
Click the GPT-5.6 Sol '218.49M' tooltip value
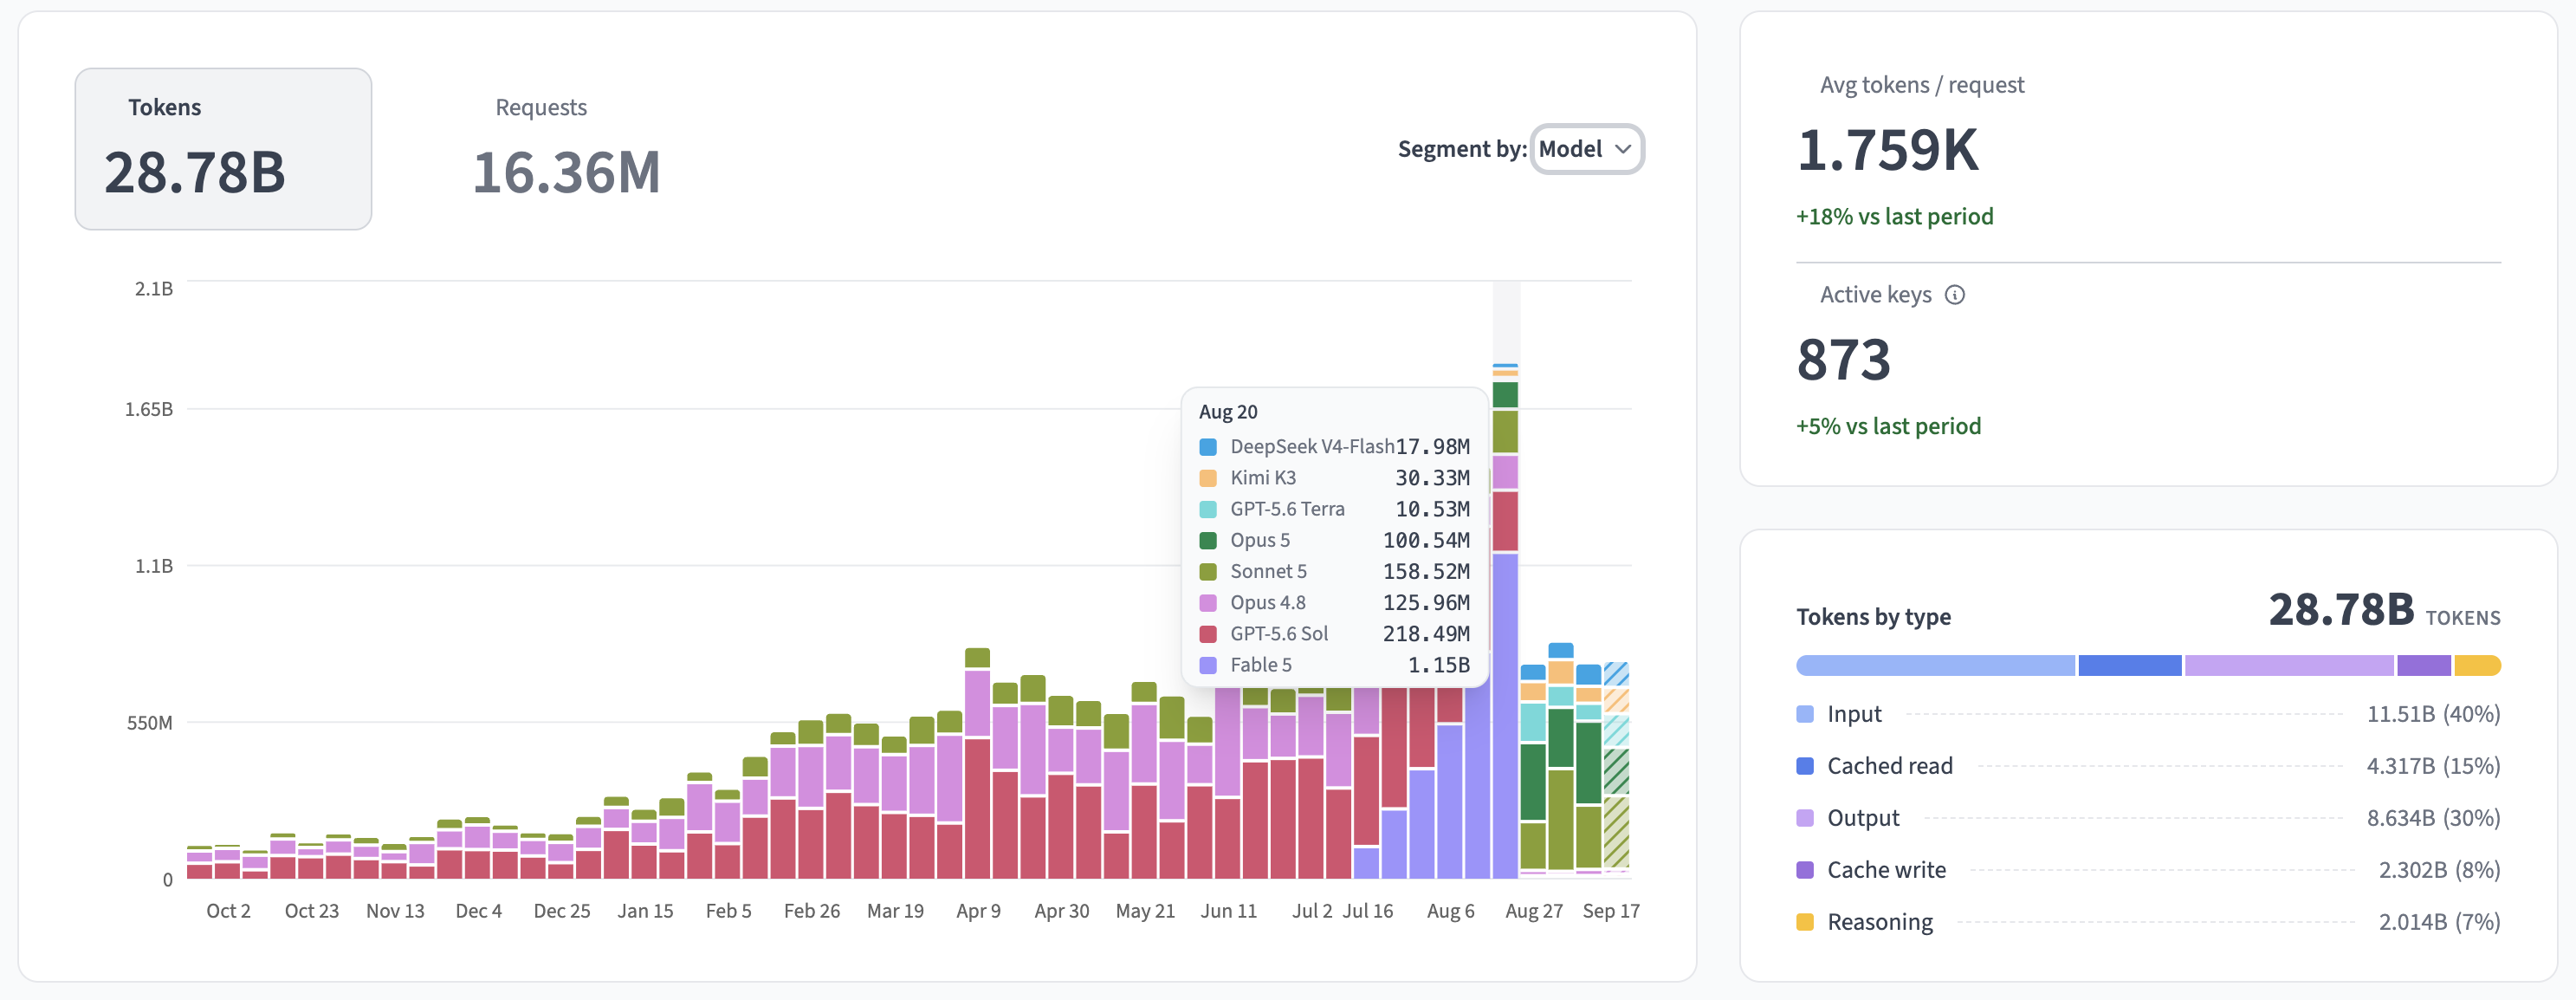click(x=1426, y=634)
